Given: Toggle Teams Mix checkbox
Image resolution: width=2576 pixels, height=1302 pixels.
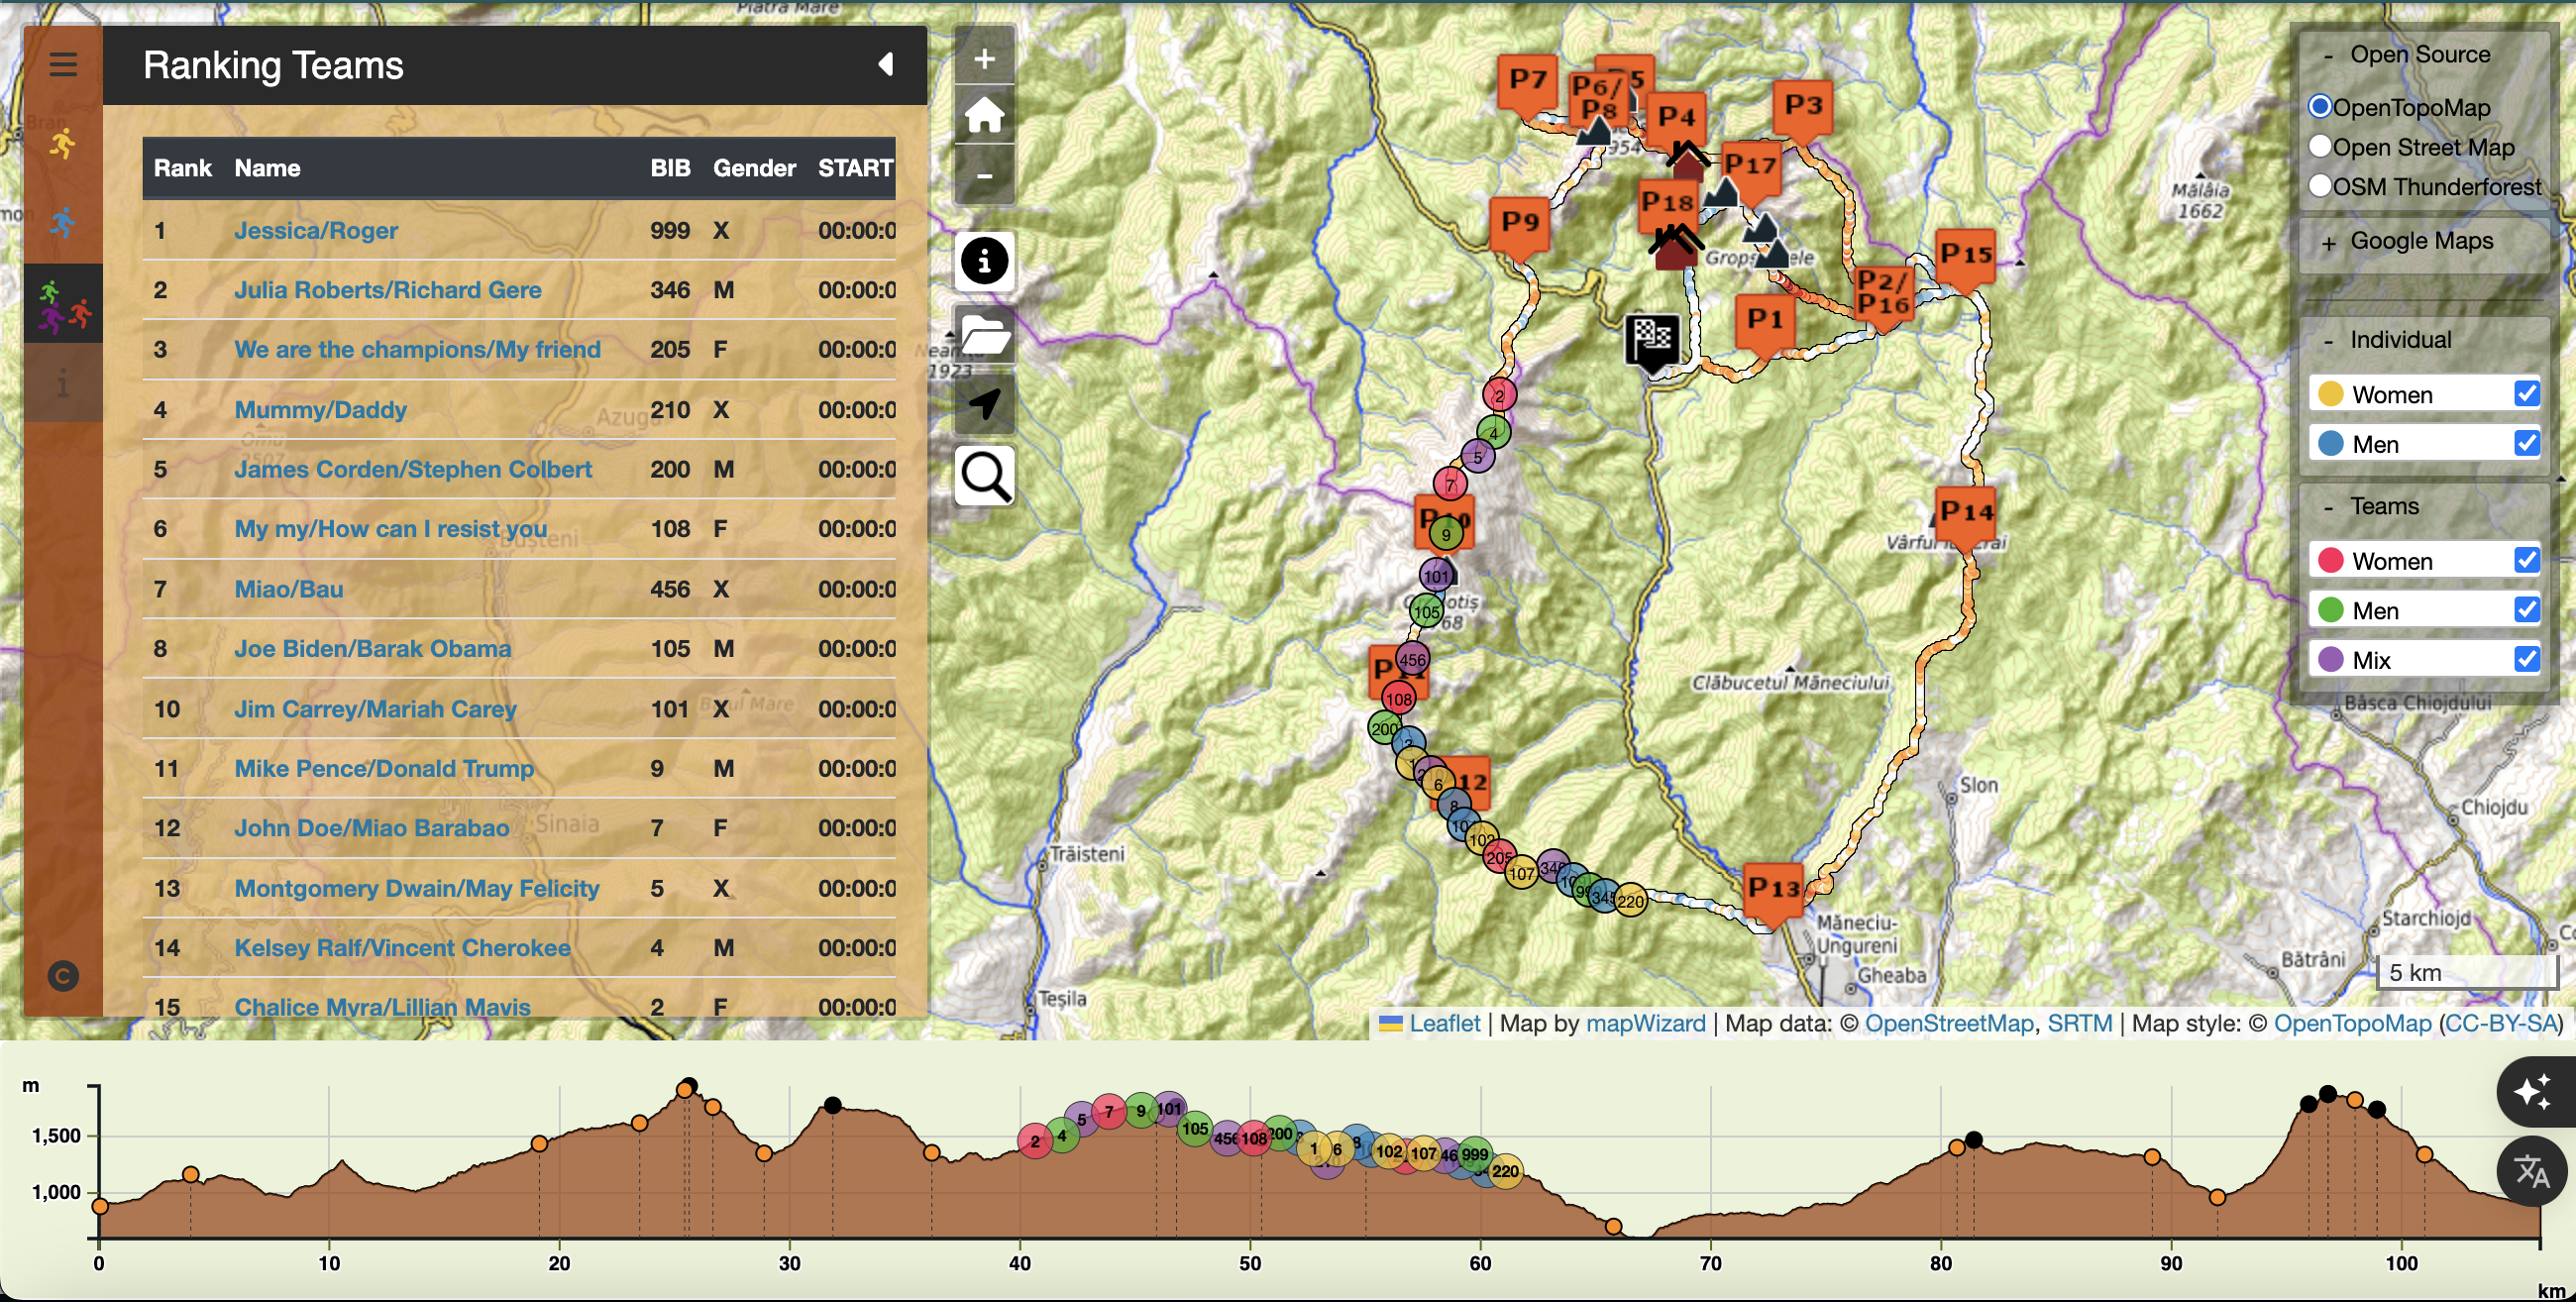Looking at the screenshot, I should click(x=2527, y=658).
